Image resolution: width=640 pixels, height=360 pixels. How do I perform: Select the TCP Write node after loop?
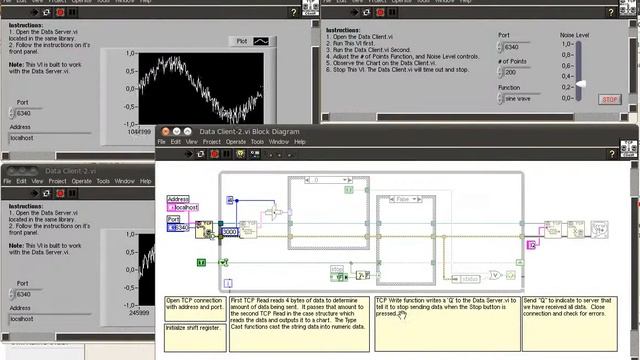point(553,229)
